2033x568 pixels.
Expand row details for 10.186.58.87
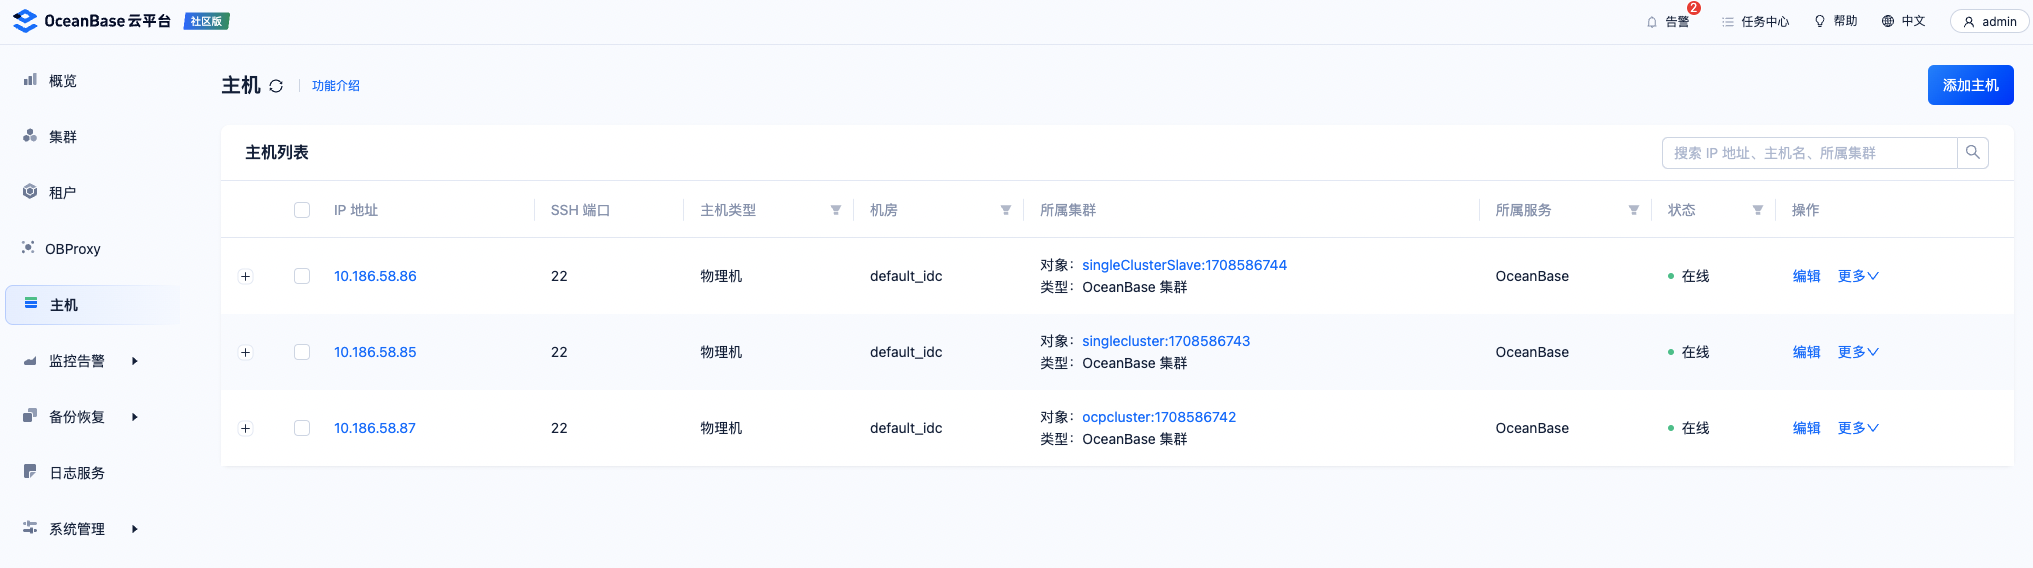[x=245, y=428]
